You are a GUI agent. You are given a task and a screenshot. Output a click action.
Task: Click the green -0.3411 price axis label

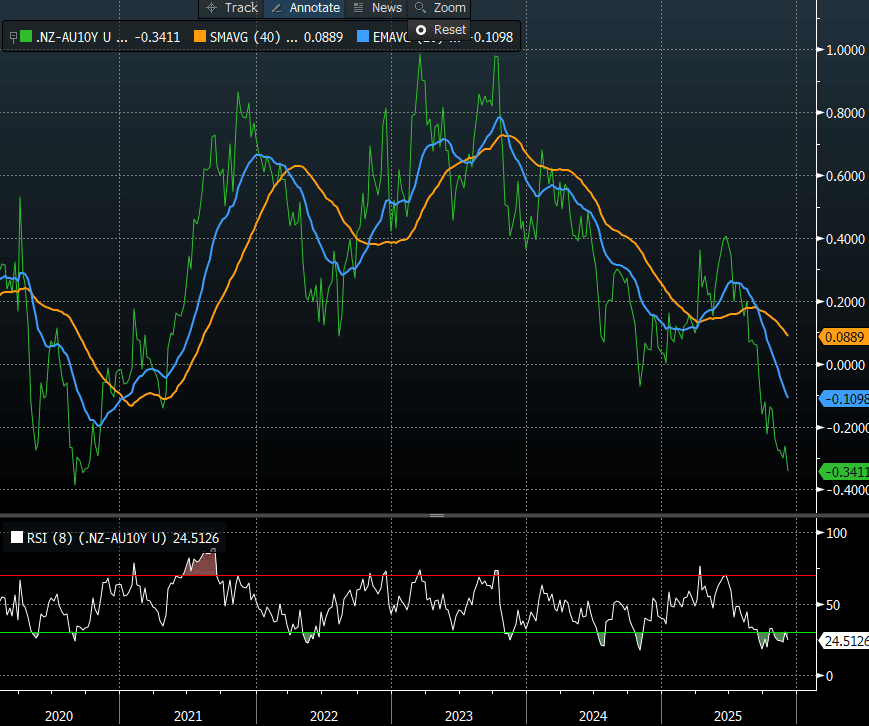pyautogui.click(x=845, y=471)
